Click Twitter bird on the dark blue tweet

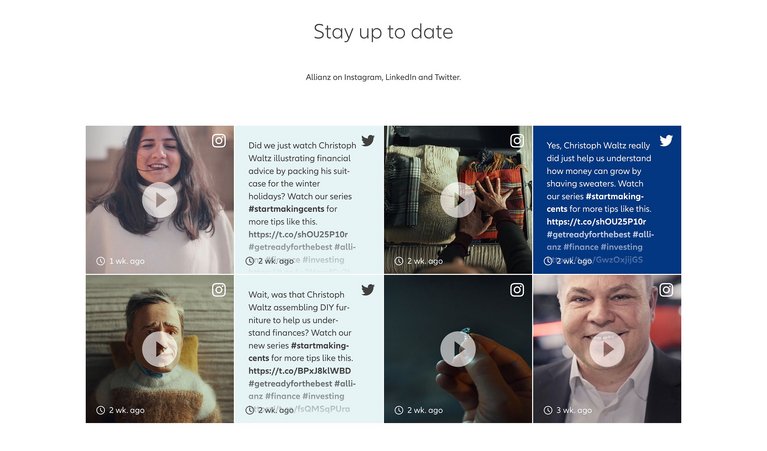pos(666,141)
